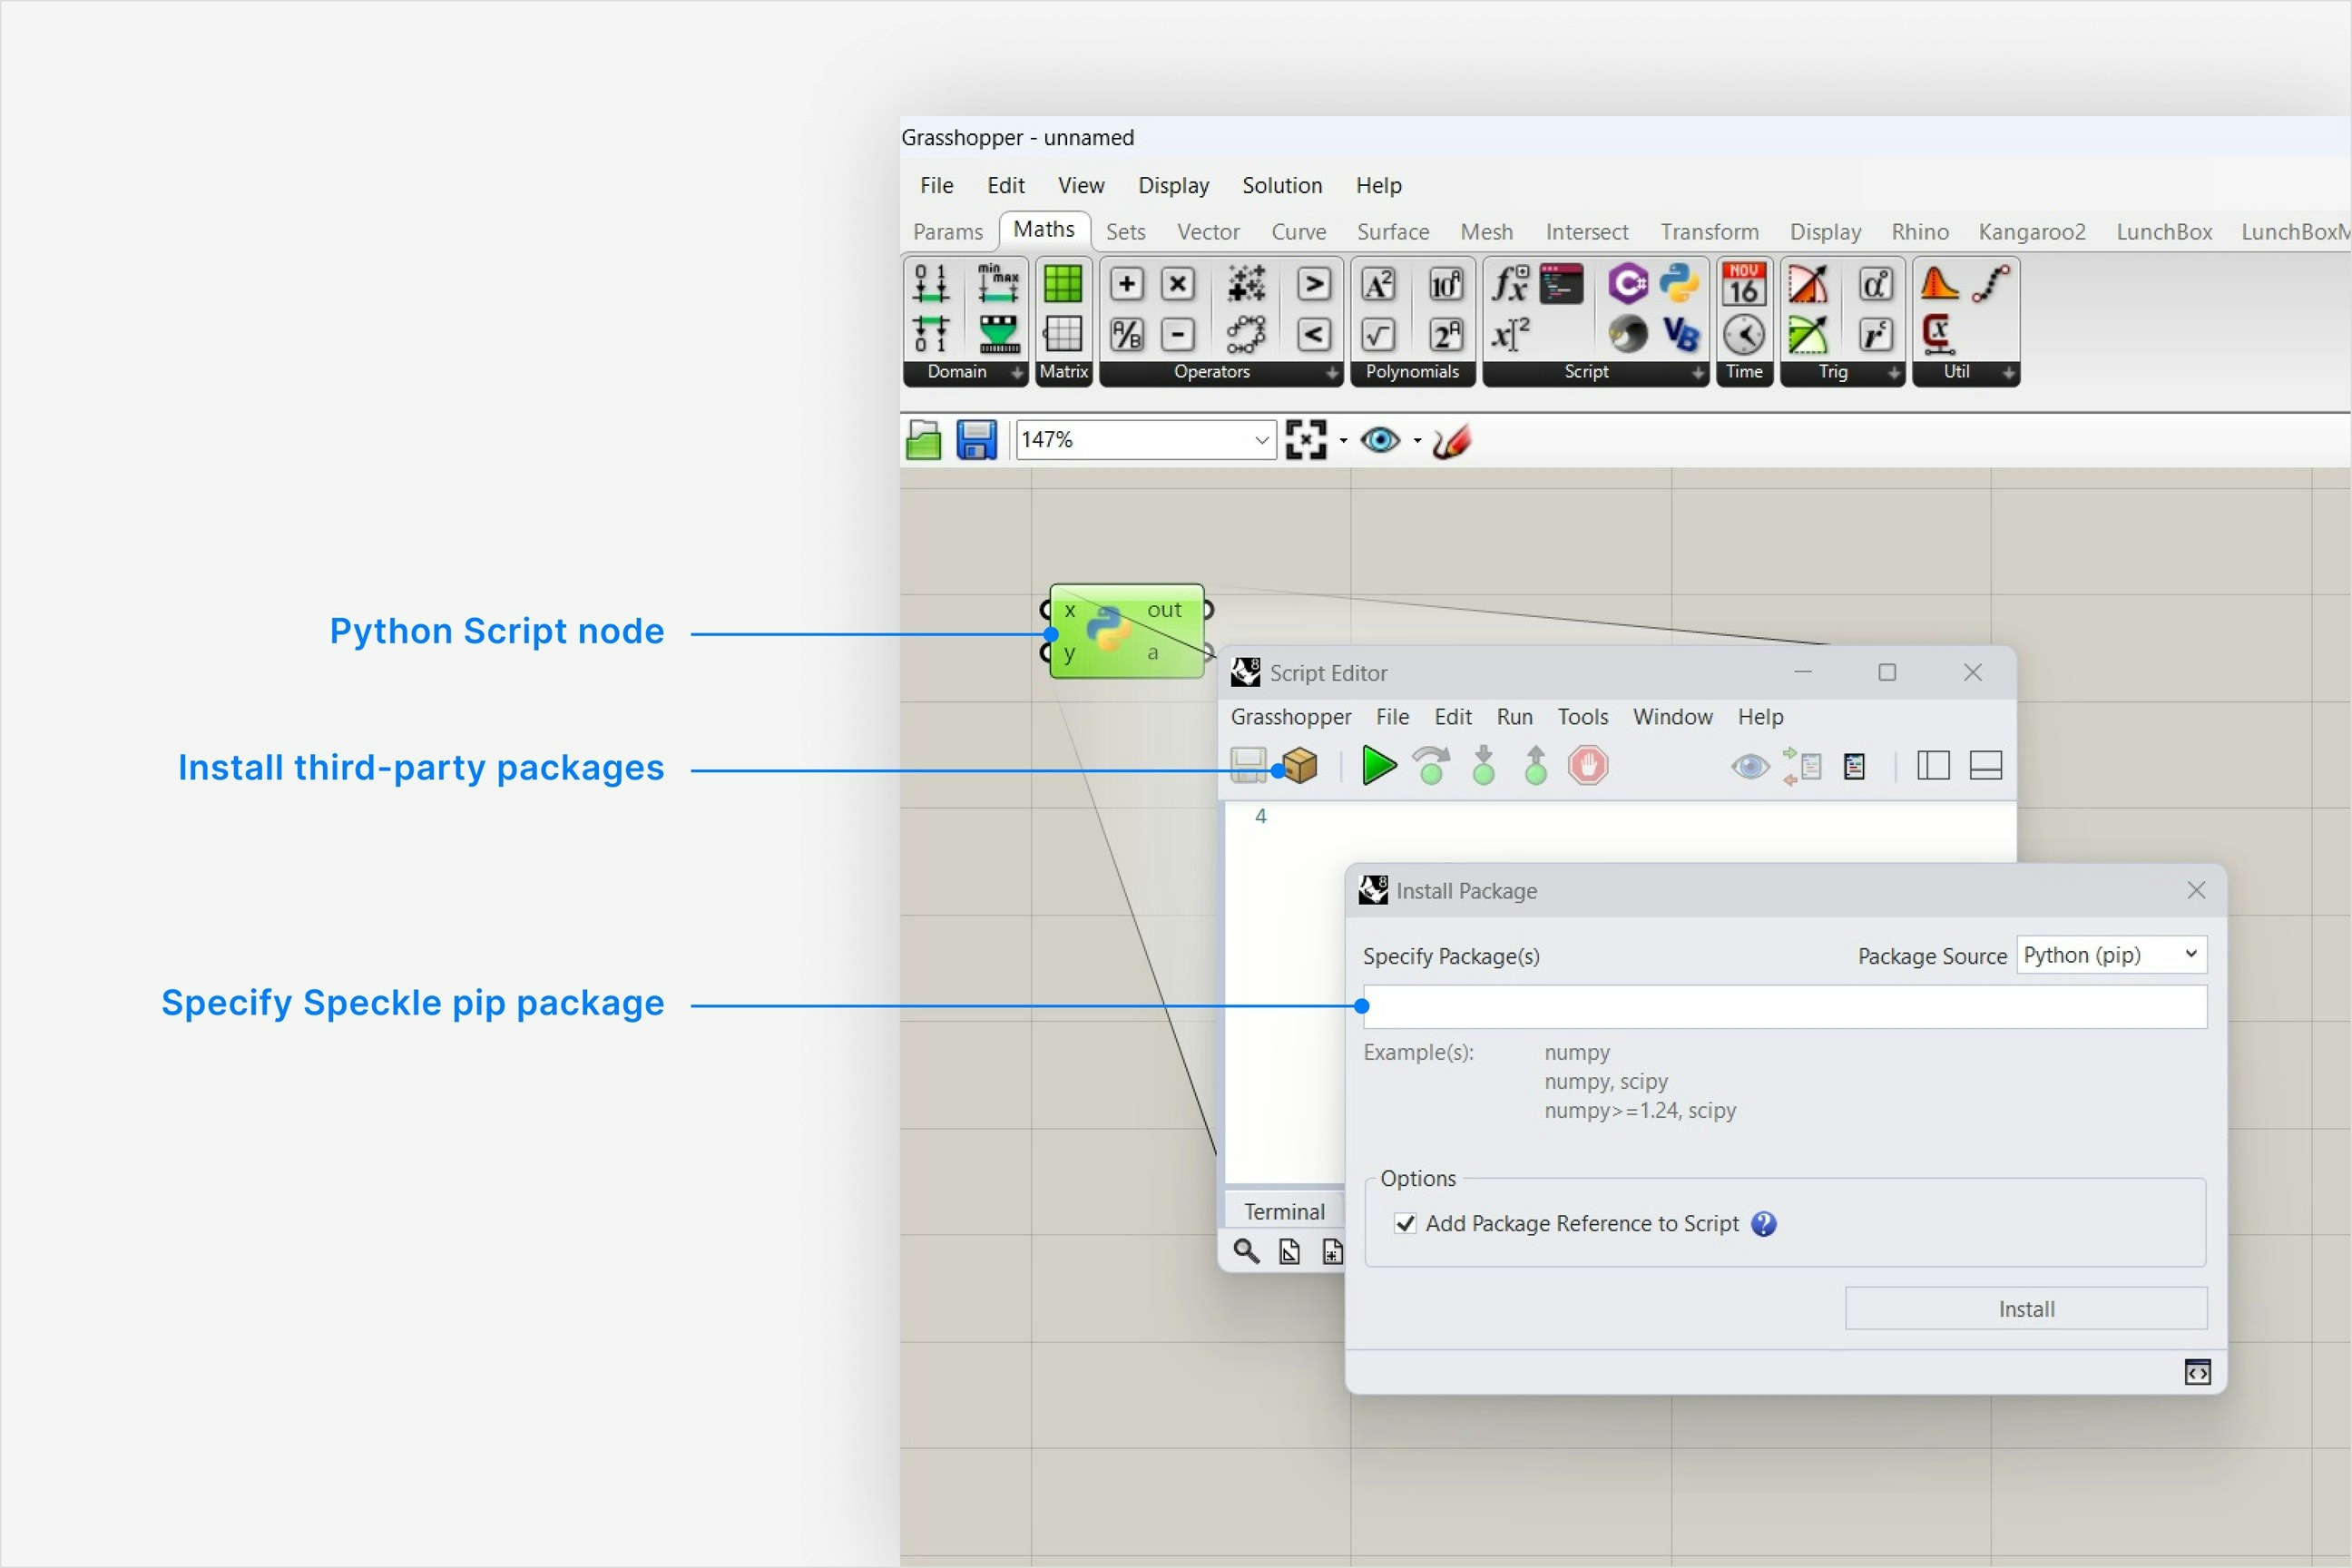
Task: Click the Python 3 Script component icon
Action: click(x=1679, y=284)
